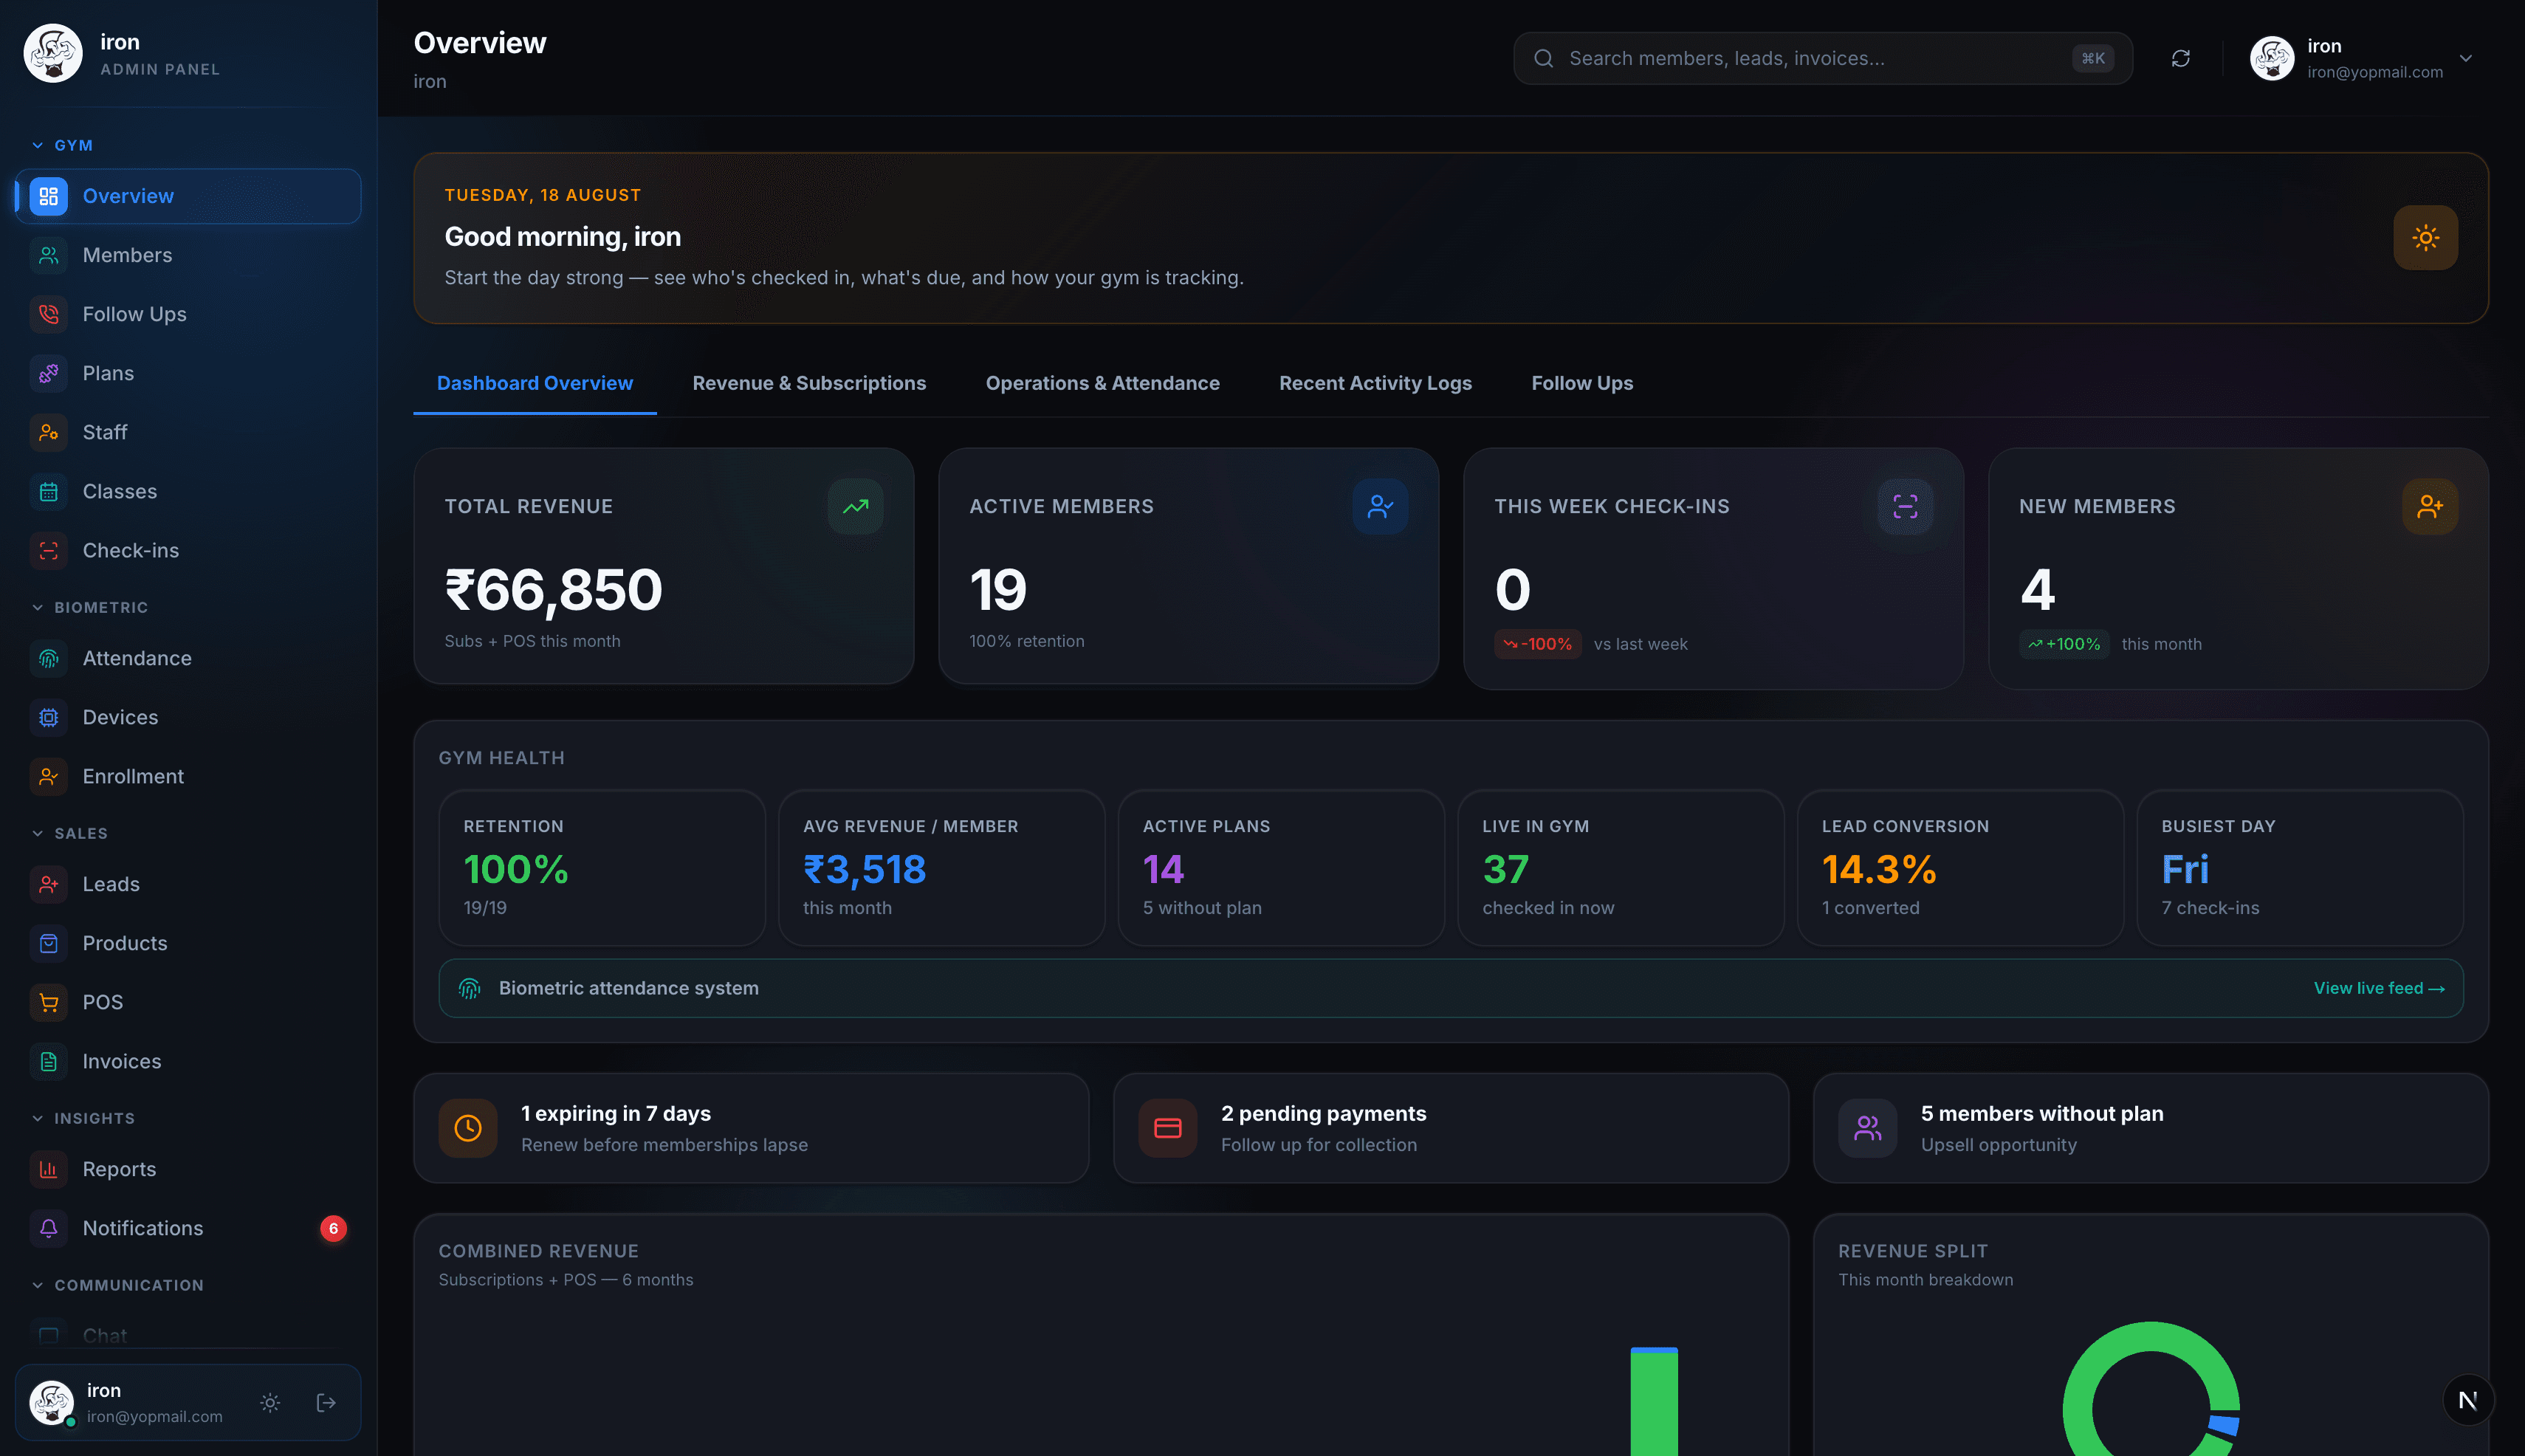
Task: Click the iron logo in sidebar top
Action: pos(53,53)
